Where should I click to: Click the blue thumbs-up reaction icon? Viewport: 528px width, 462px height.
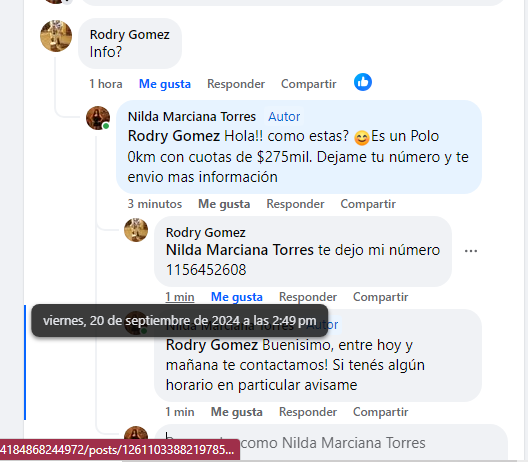[363, 82]
